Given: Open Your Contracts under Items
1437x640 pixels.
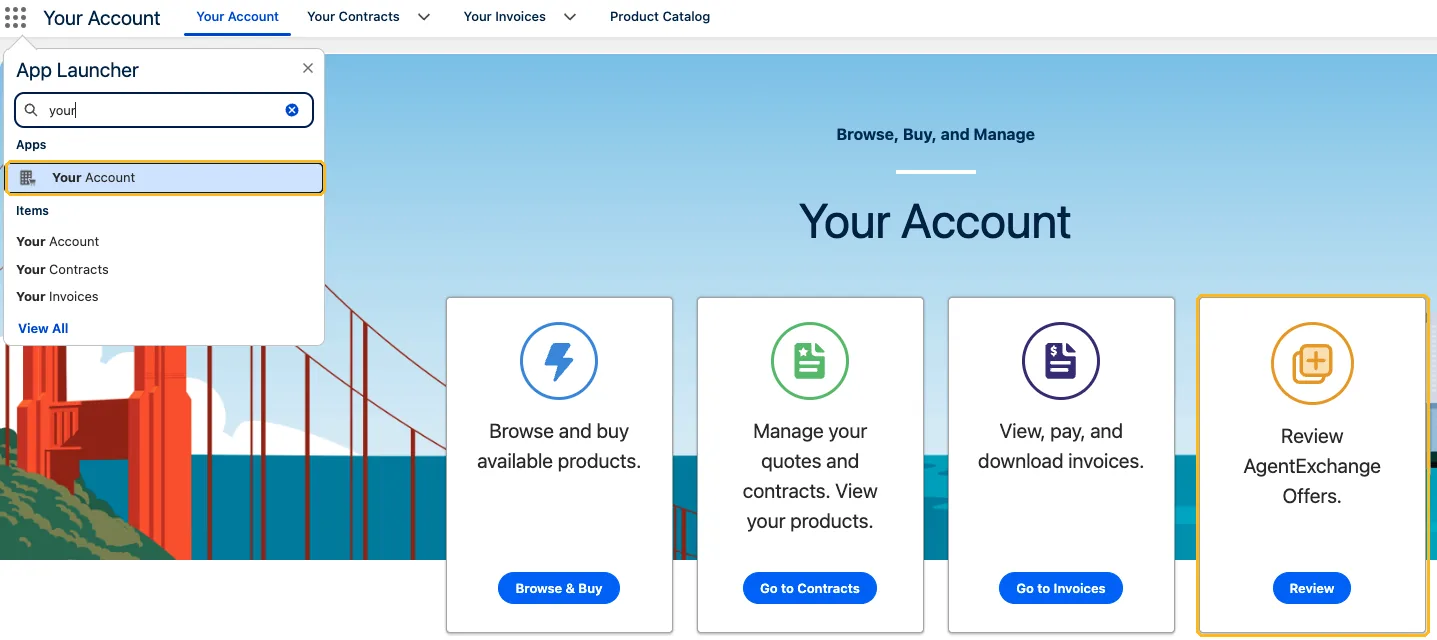Looking at the screenshot, I should 62,270.
